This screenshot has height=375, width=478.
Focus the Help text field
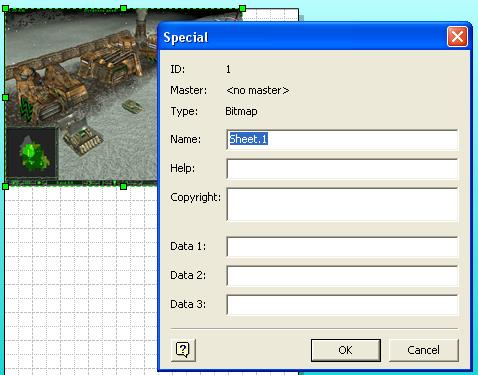tap(342, 169)
